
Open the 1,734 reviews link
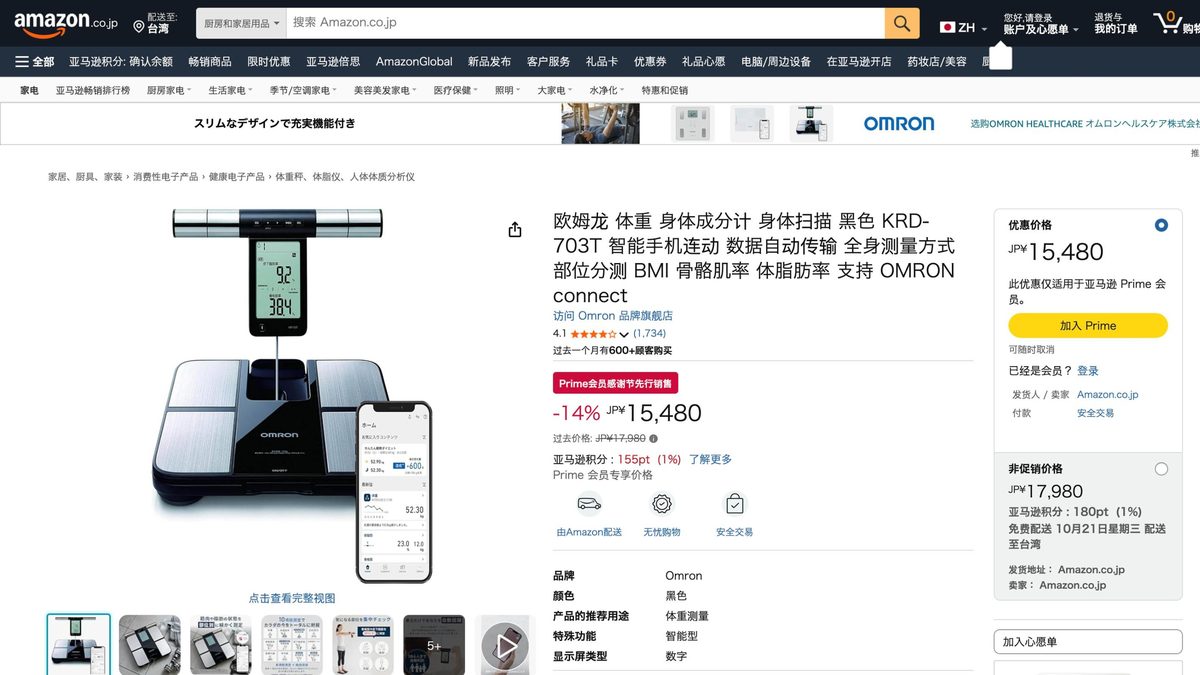point(650,334)
